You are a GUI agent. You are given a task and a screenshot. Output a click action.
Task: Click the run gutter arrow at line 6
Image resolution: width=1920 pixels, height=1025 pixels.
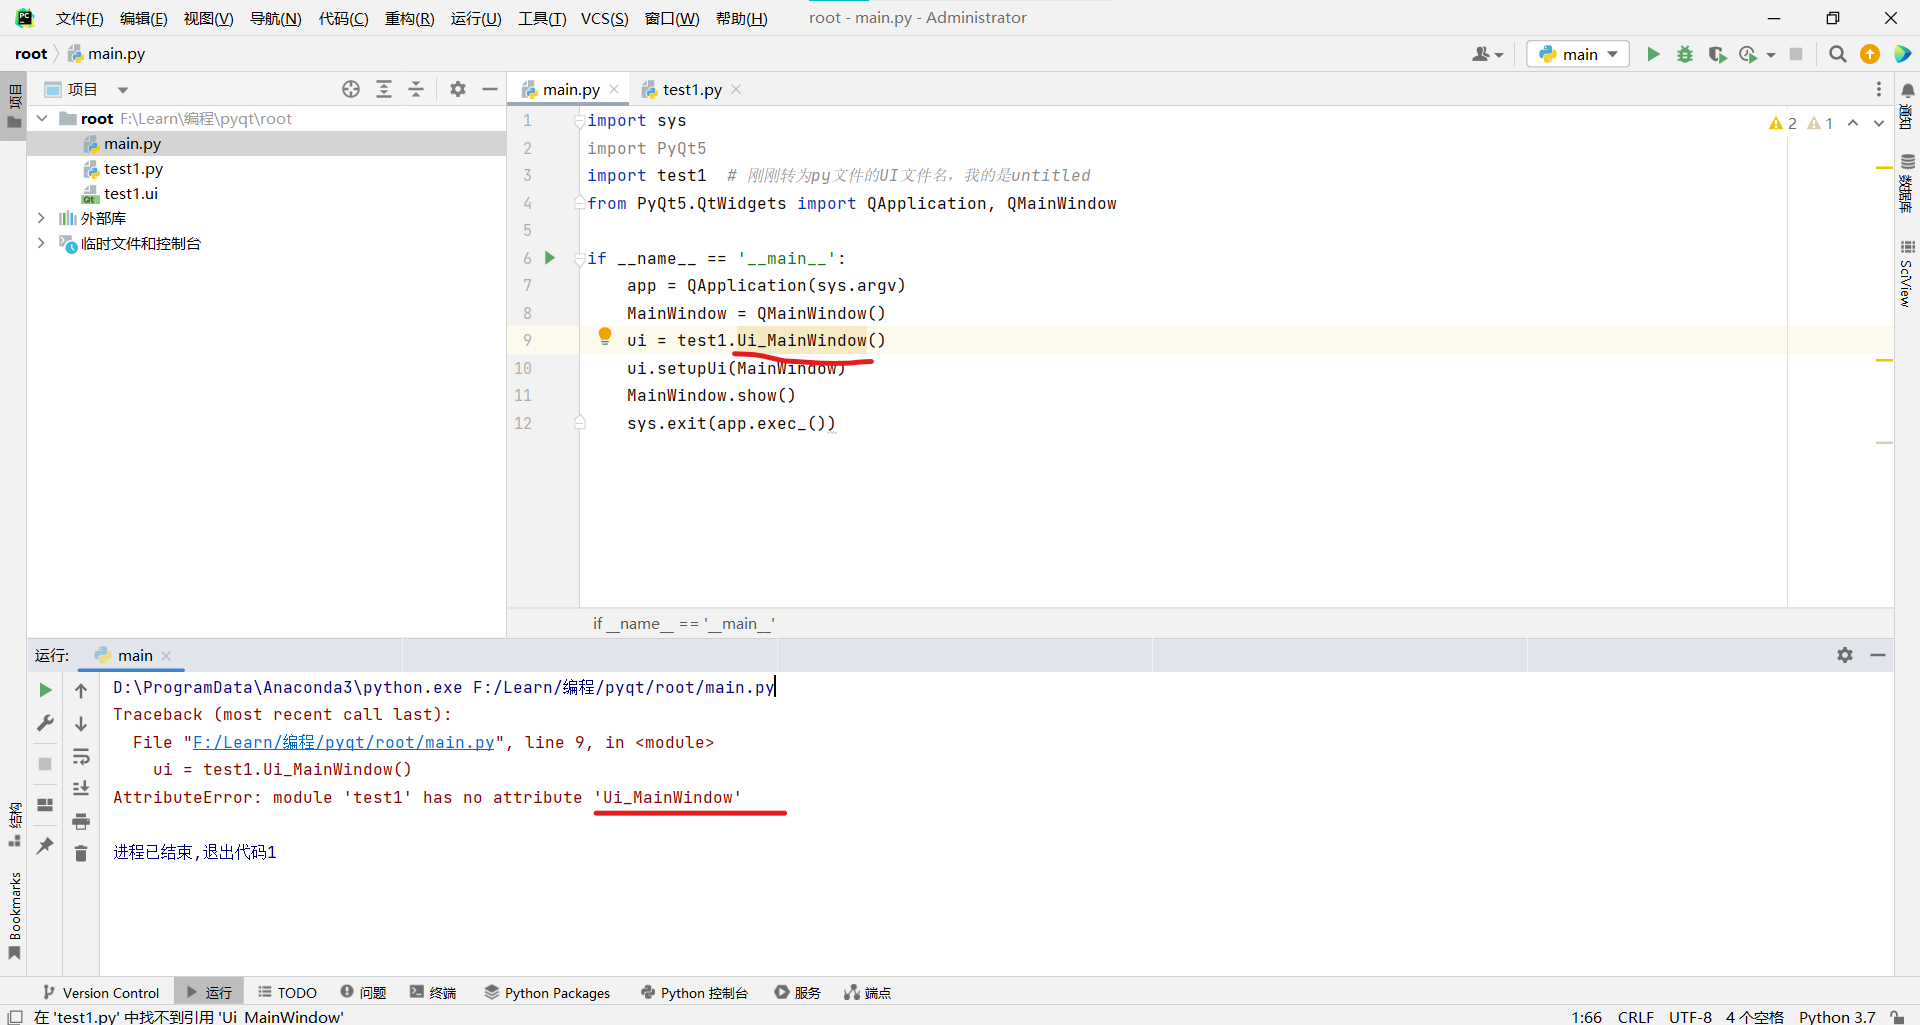tap(549, 258)
